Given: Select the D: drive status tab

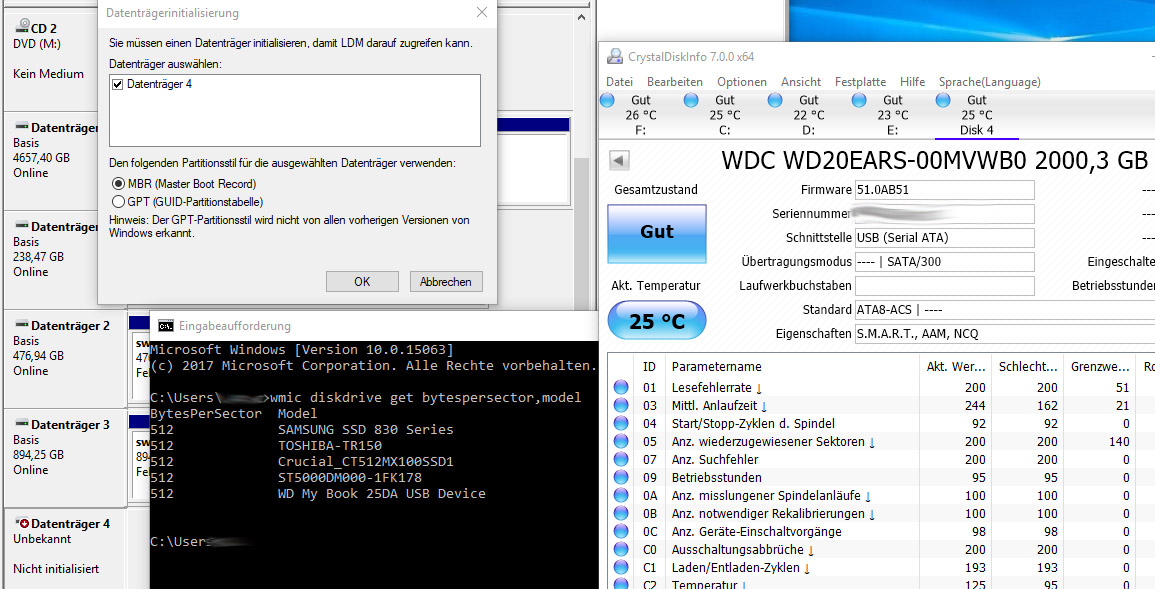Looking at the screenshot, I should 809,115.
